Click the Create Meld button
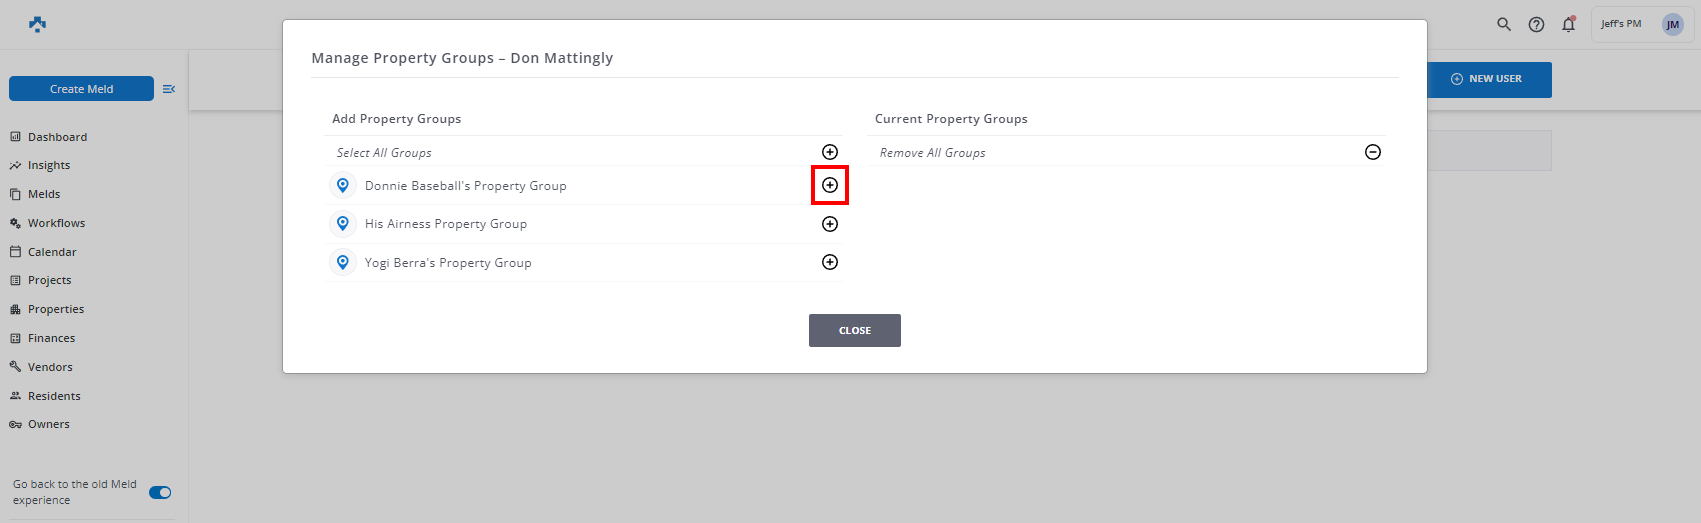Viewport: 1701px width, 523px height. pyautogui.click(x=82, y=89)
